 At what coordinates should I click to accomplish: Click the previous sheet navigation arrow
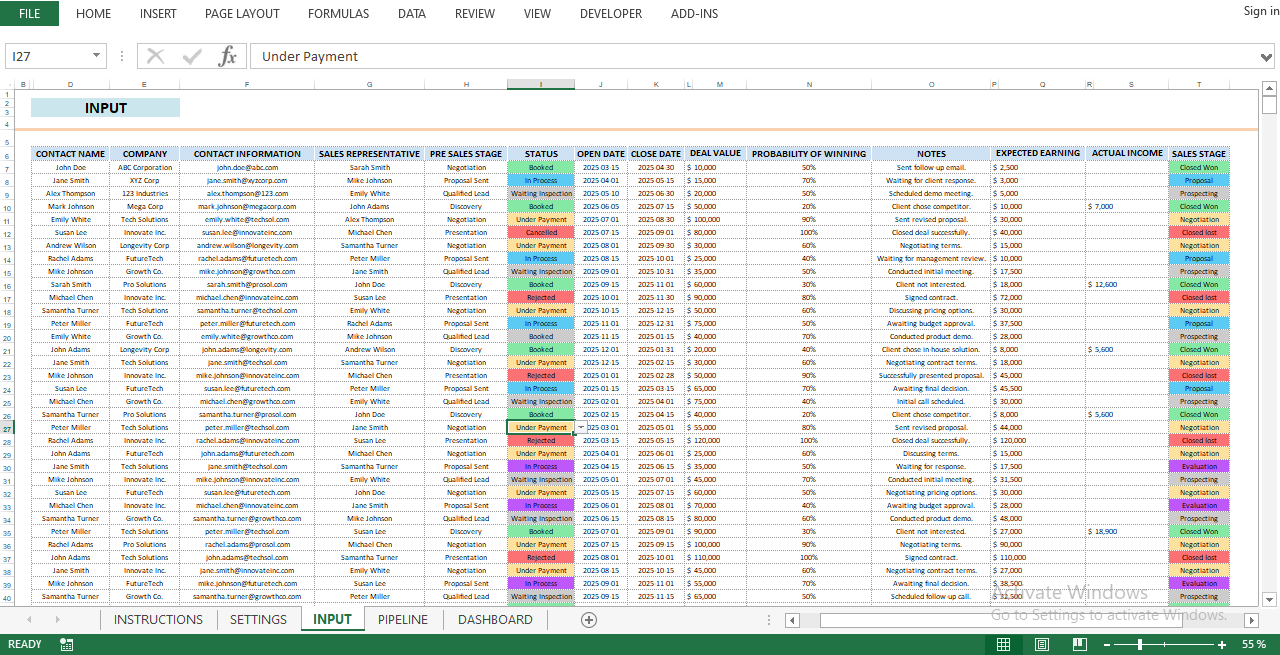(x=29, y=620)
